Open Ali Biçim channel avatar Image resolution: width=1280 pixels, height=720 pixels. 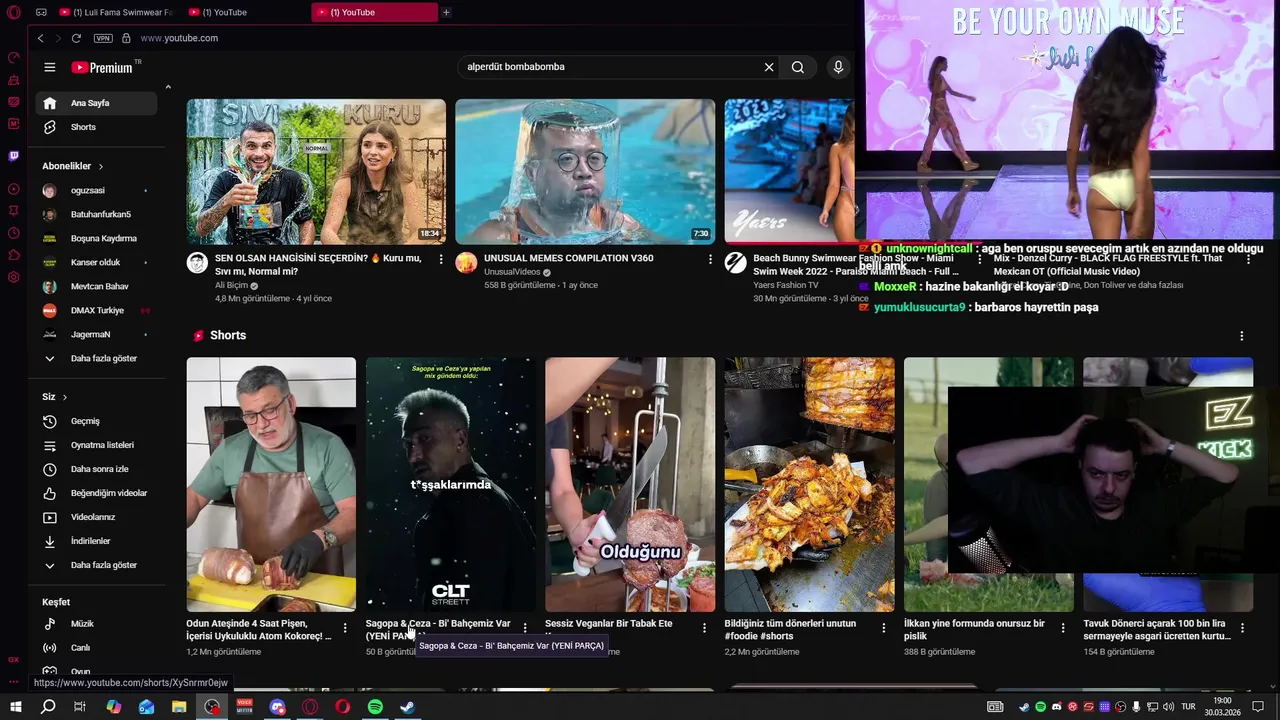click(197, 263)
